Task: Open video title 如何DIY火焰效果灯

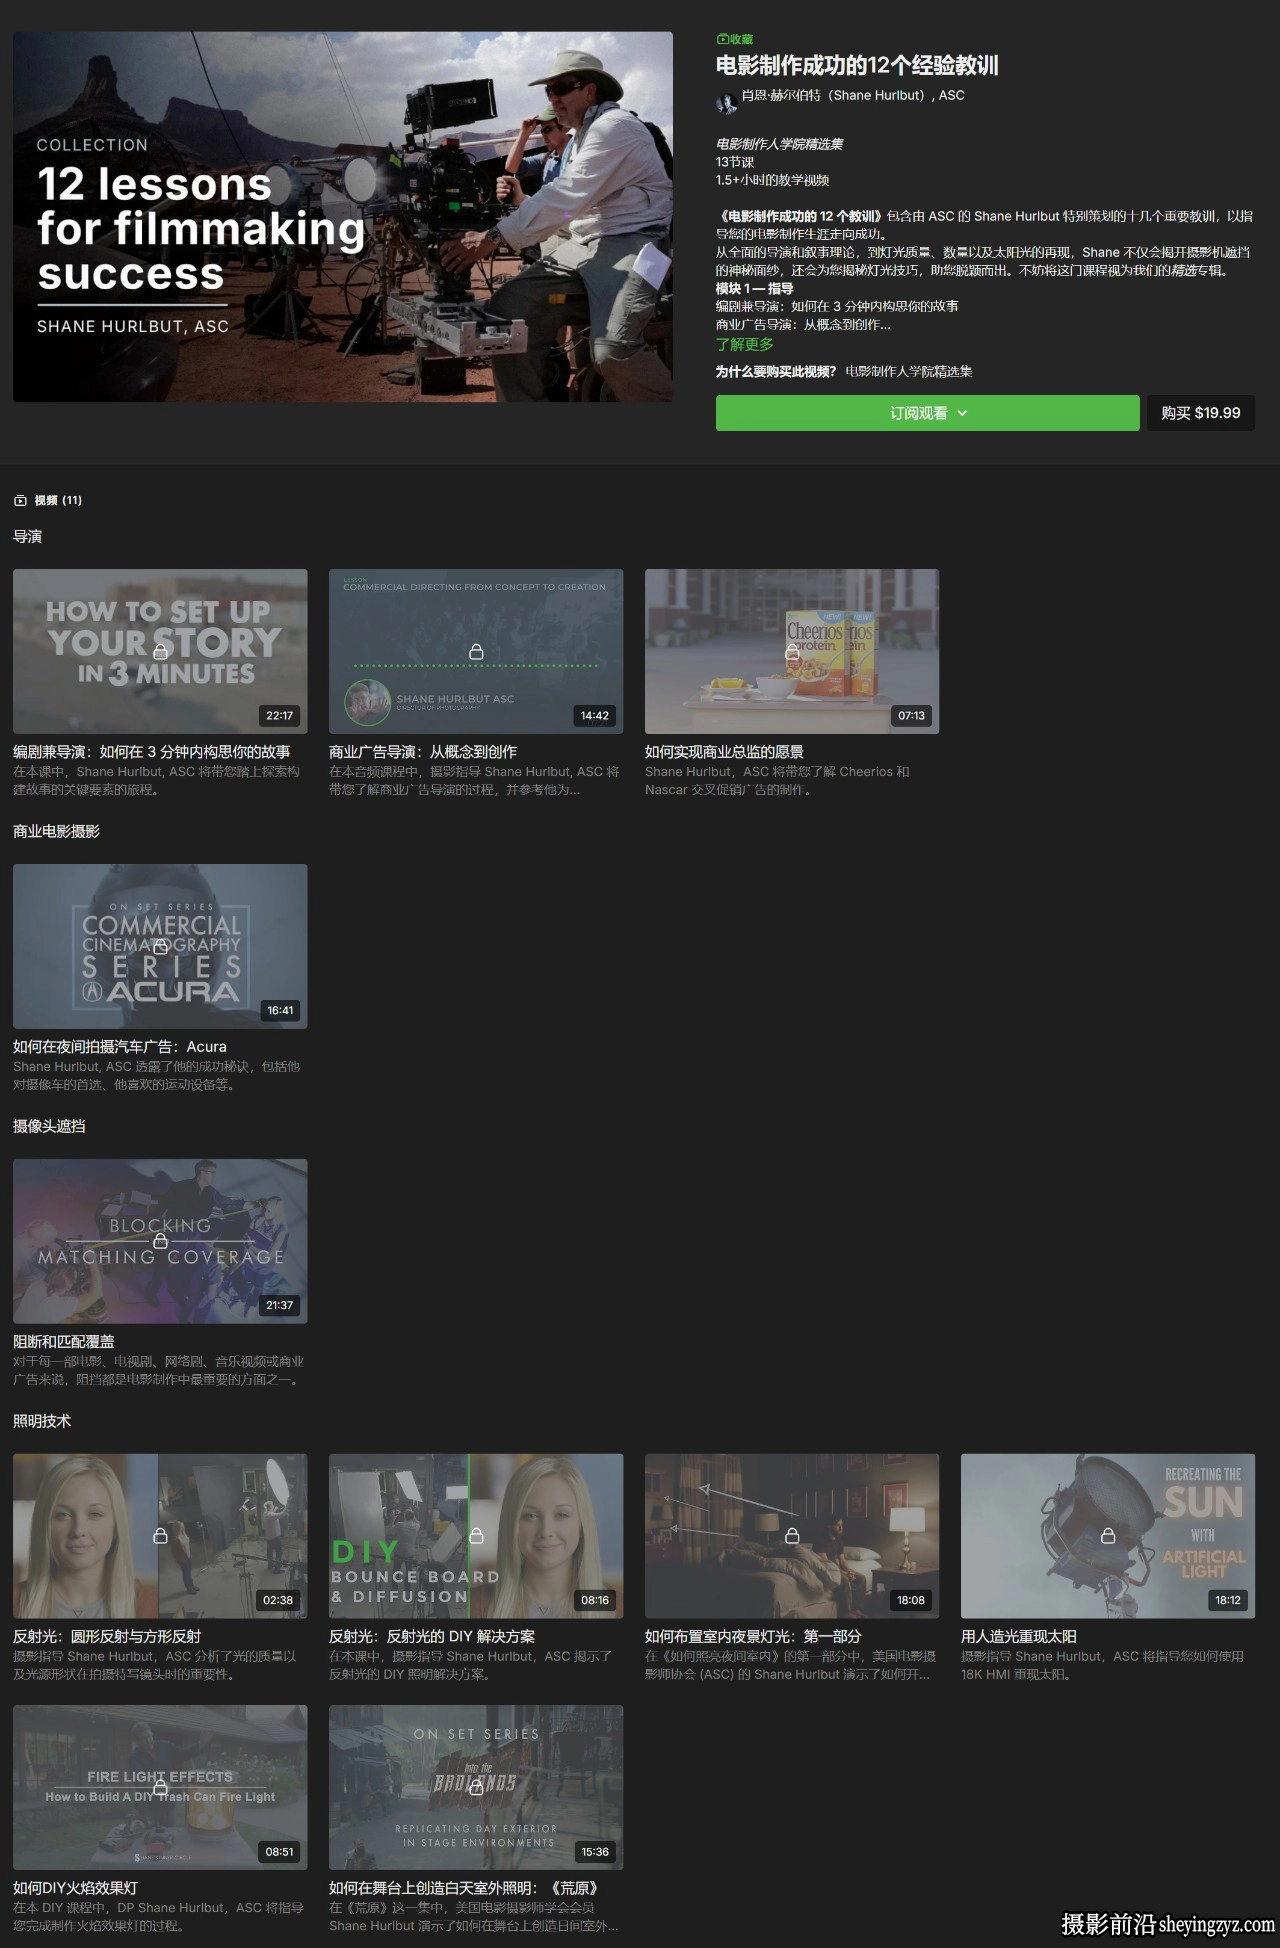Action: (76, 1888)
